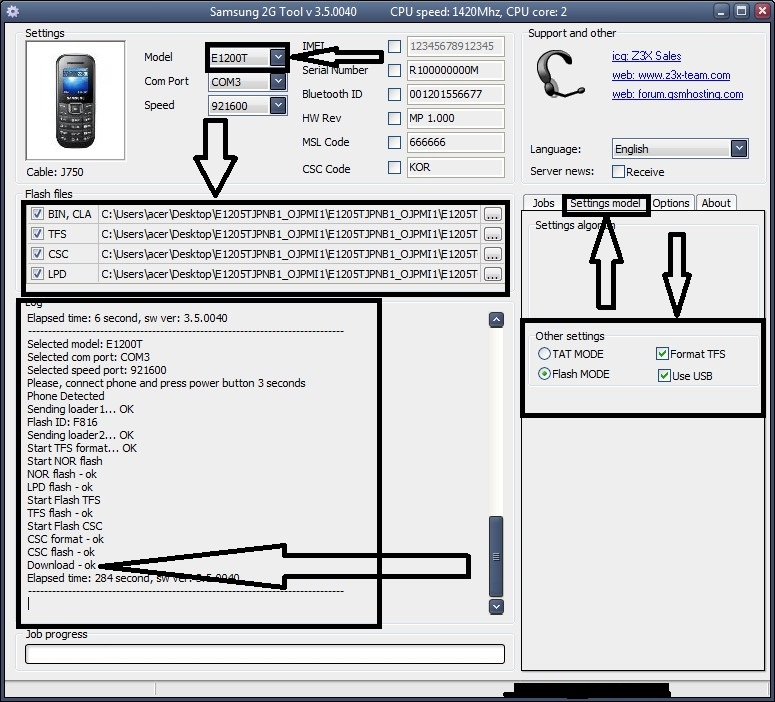Click the phone model thumbnail image
The width and height of the screenshot is (775, 702).
tap(75, 100)
